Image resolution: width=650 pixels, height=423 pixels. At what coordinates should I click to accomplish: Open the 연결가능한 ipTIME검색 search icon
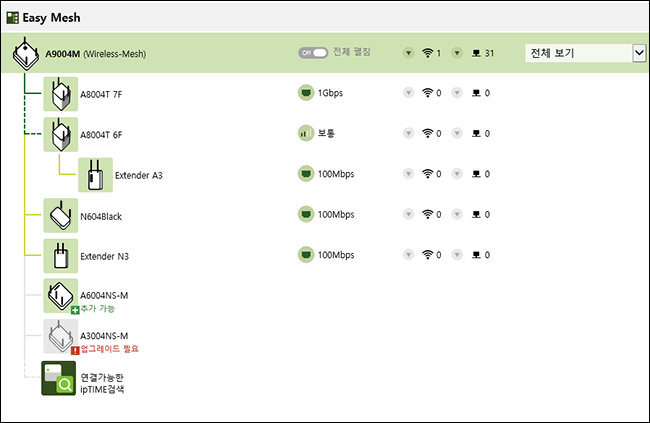point(58,378)
